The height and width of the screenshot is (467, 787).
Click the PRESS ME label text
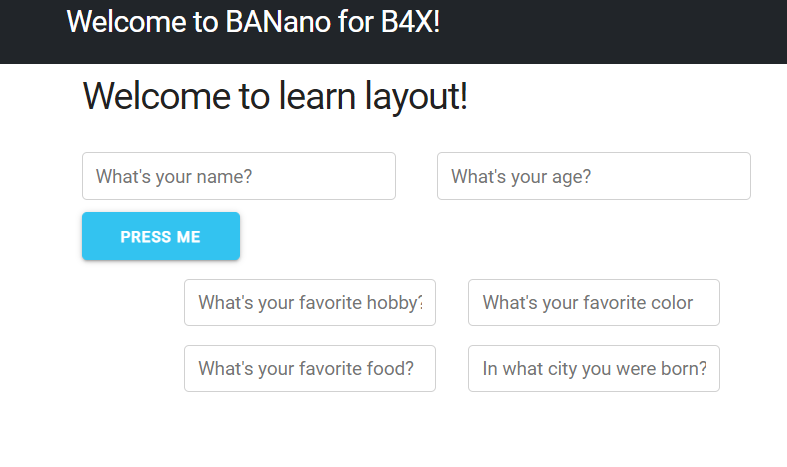pos(160,237)
